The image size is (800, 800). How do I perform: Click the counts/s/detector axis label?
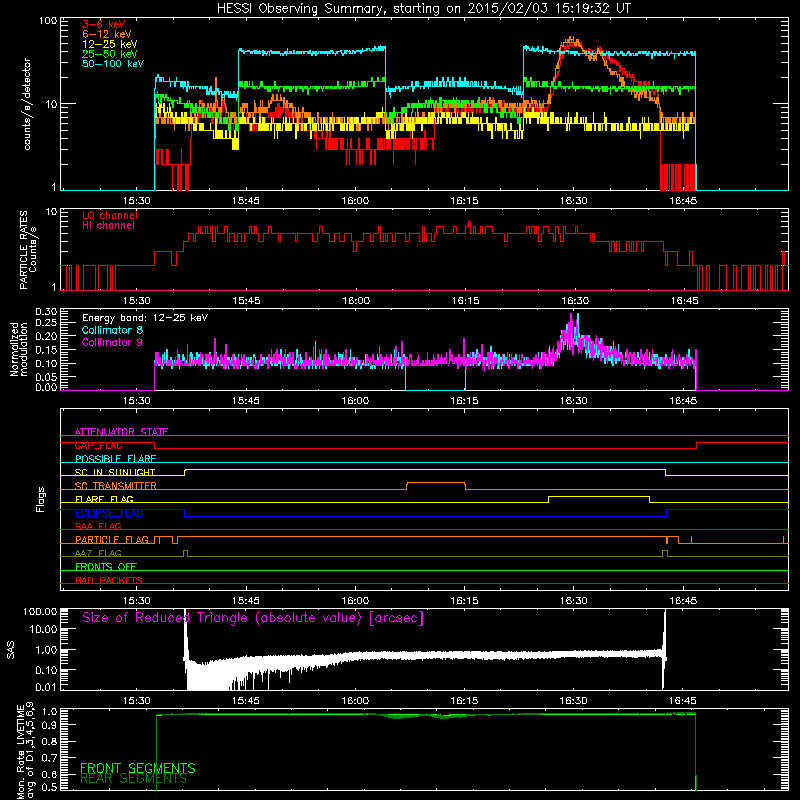coord(27,104)
